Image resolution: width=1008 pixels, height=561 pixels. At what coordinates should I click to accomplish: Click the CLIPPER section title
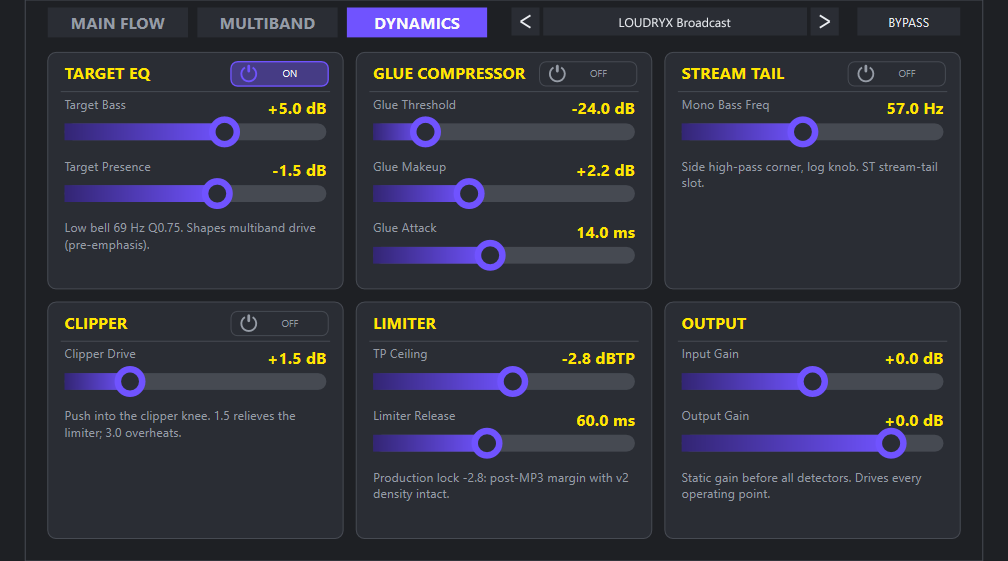click(x=96, y=323)
